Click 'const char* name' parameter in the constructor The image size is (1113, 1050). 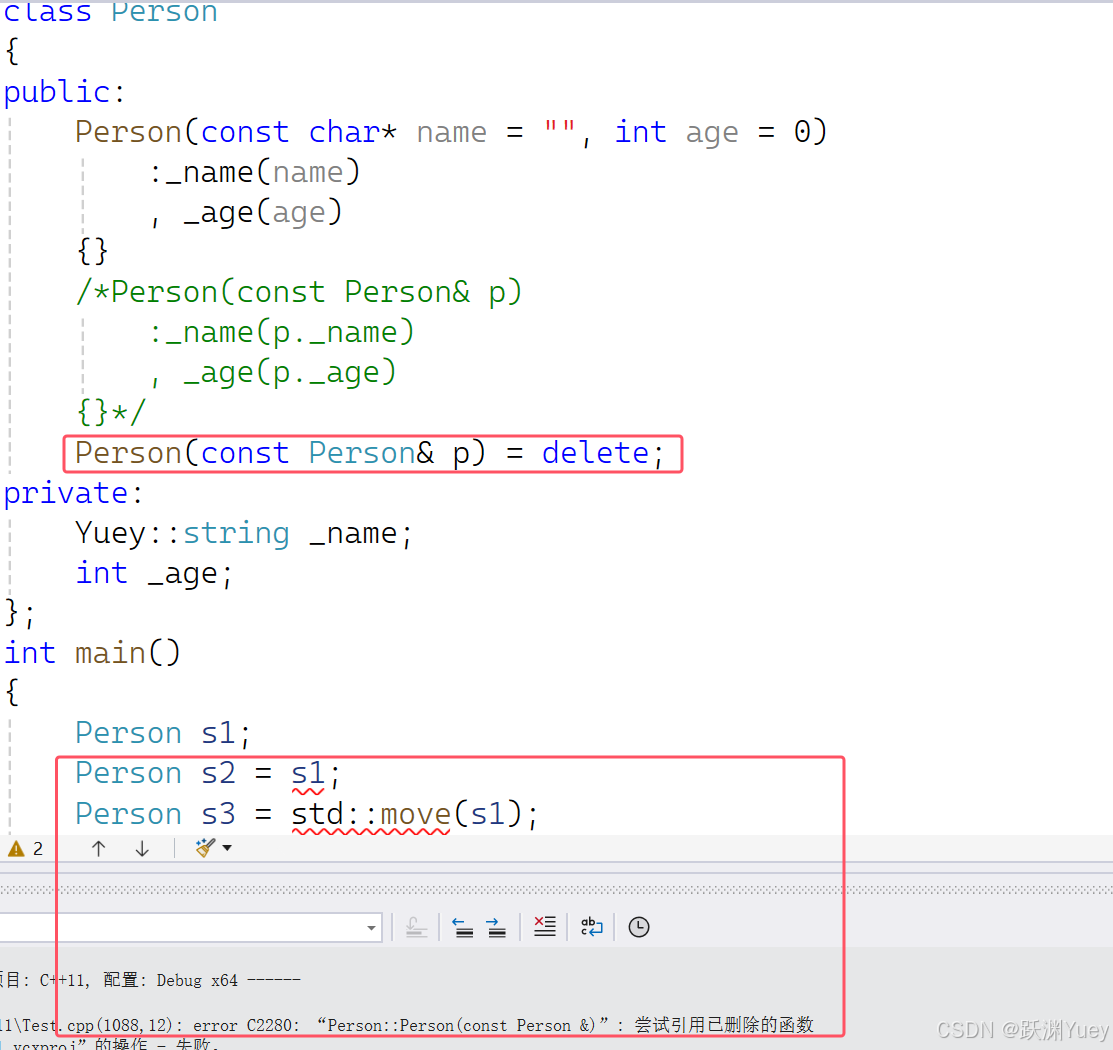[344, 132]
